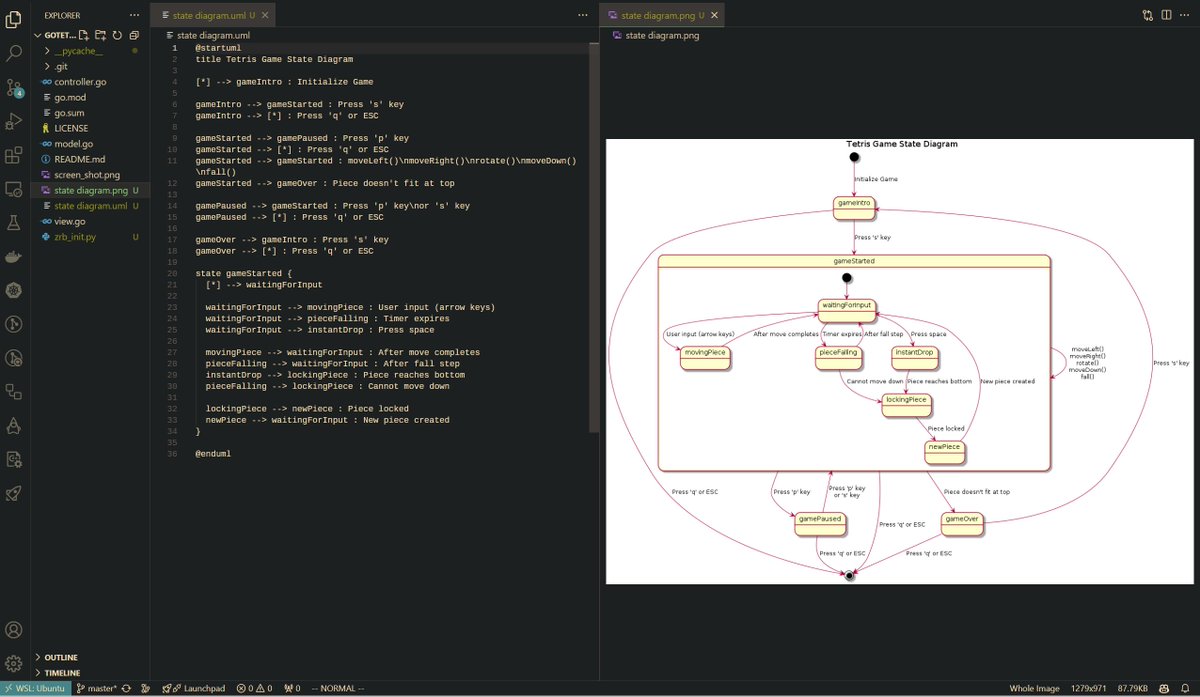Screen dimensions: 1200x697
Task: Close the state diagram.png tab
Action: (x=715, y=16)
